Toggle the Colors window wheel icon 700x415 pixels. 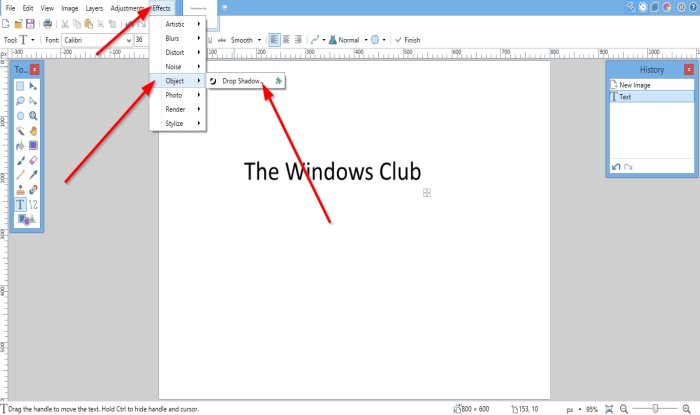tap(667, 7)
